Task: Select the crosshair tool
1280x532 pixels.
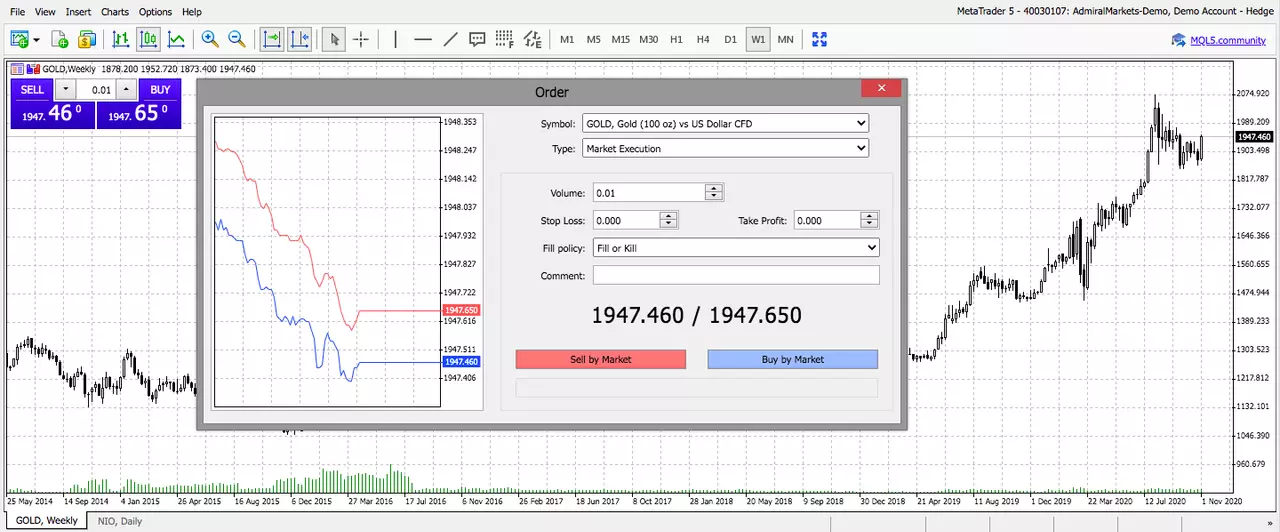Action: [x=361, y=40]
